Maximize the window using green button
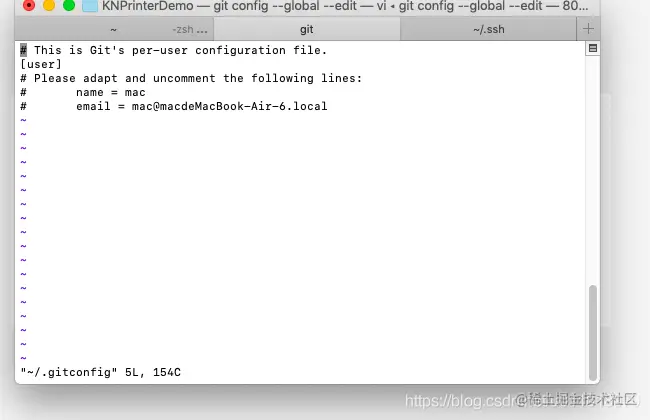Viewport: 650px width, 420px height. pos(69,5)
